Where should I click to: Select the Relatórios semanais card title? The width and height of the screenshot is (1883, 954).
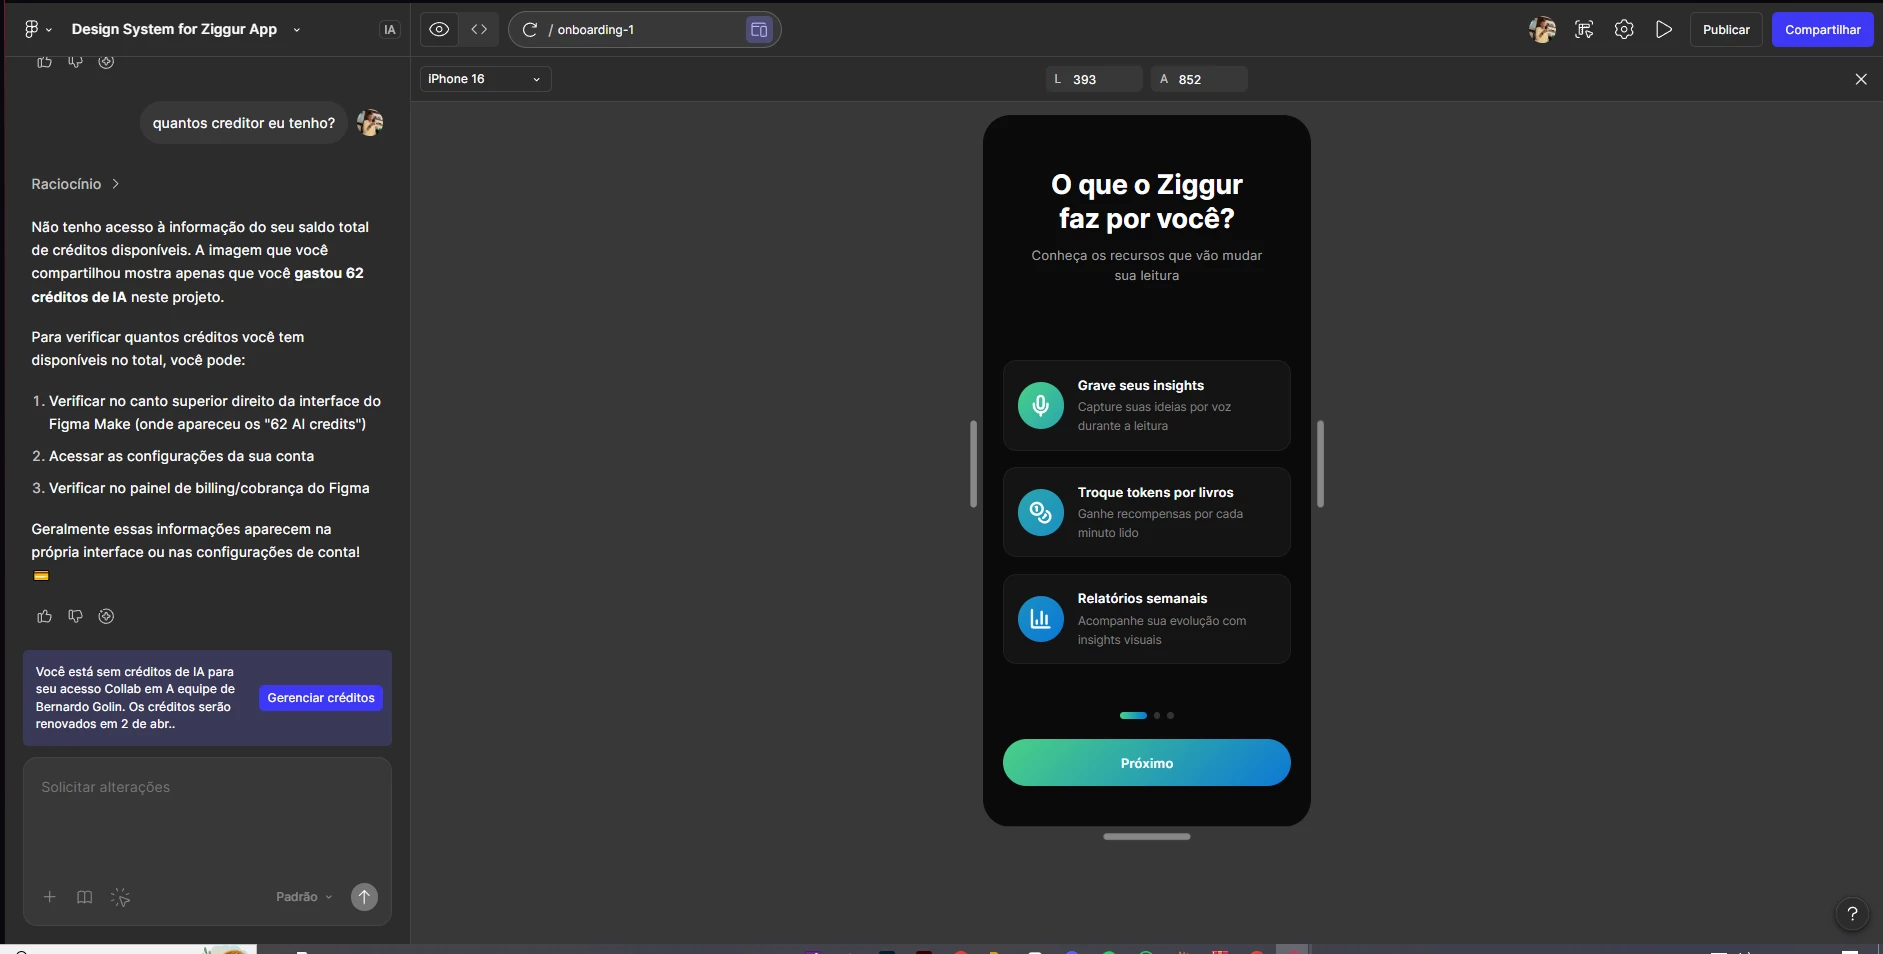(1142, 598)
